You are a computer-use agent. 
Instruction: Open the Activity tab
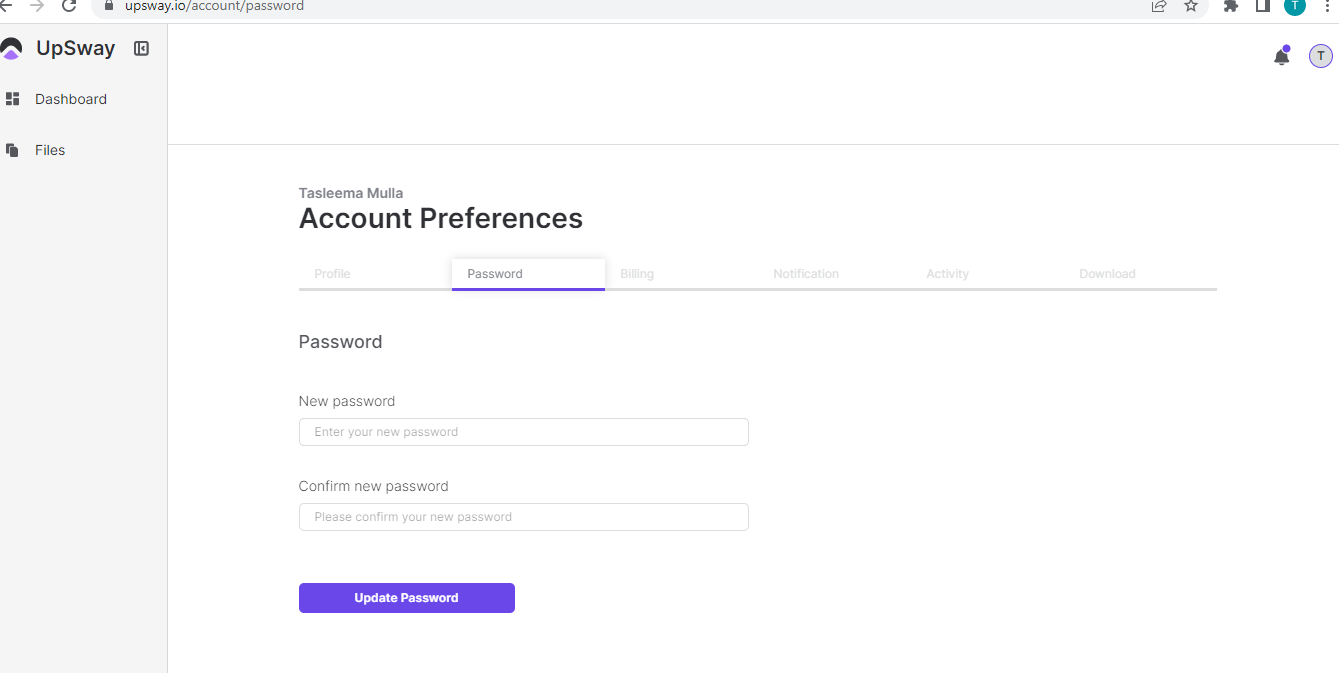(x=947, y=274)
